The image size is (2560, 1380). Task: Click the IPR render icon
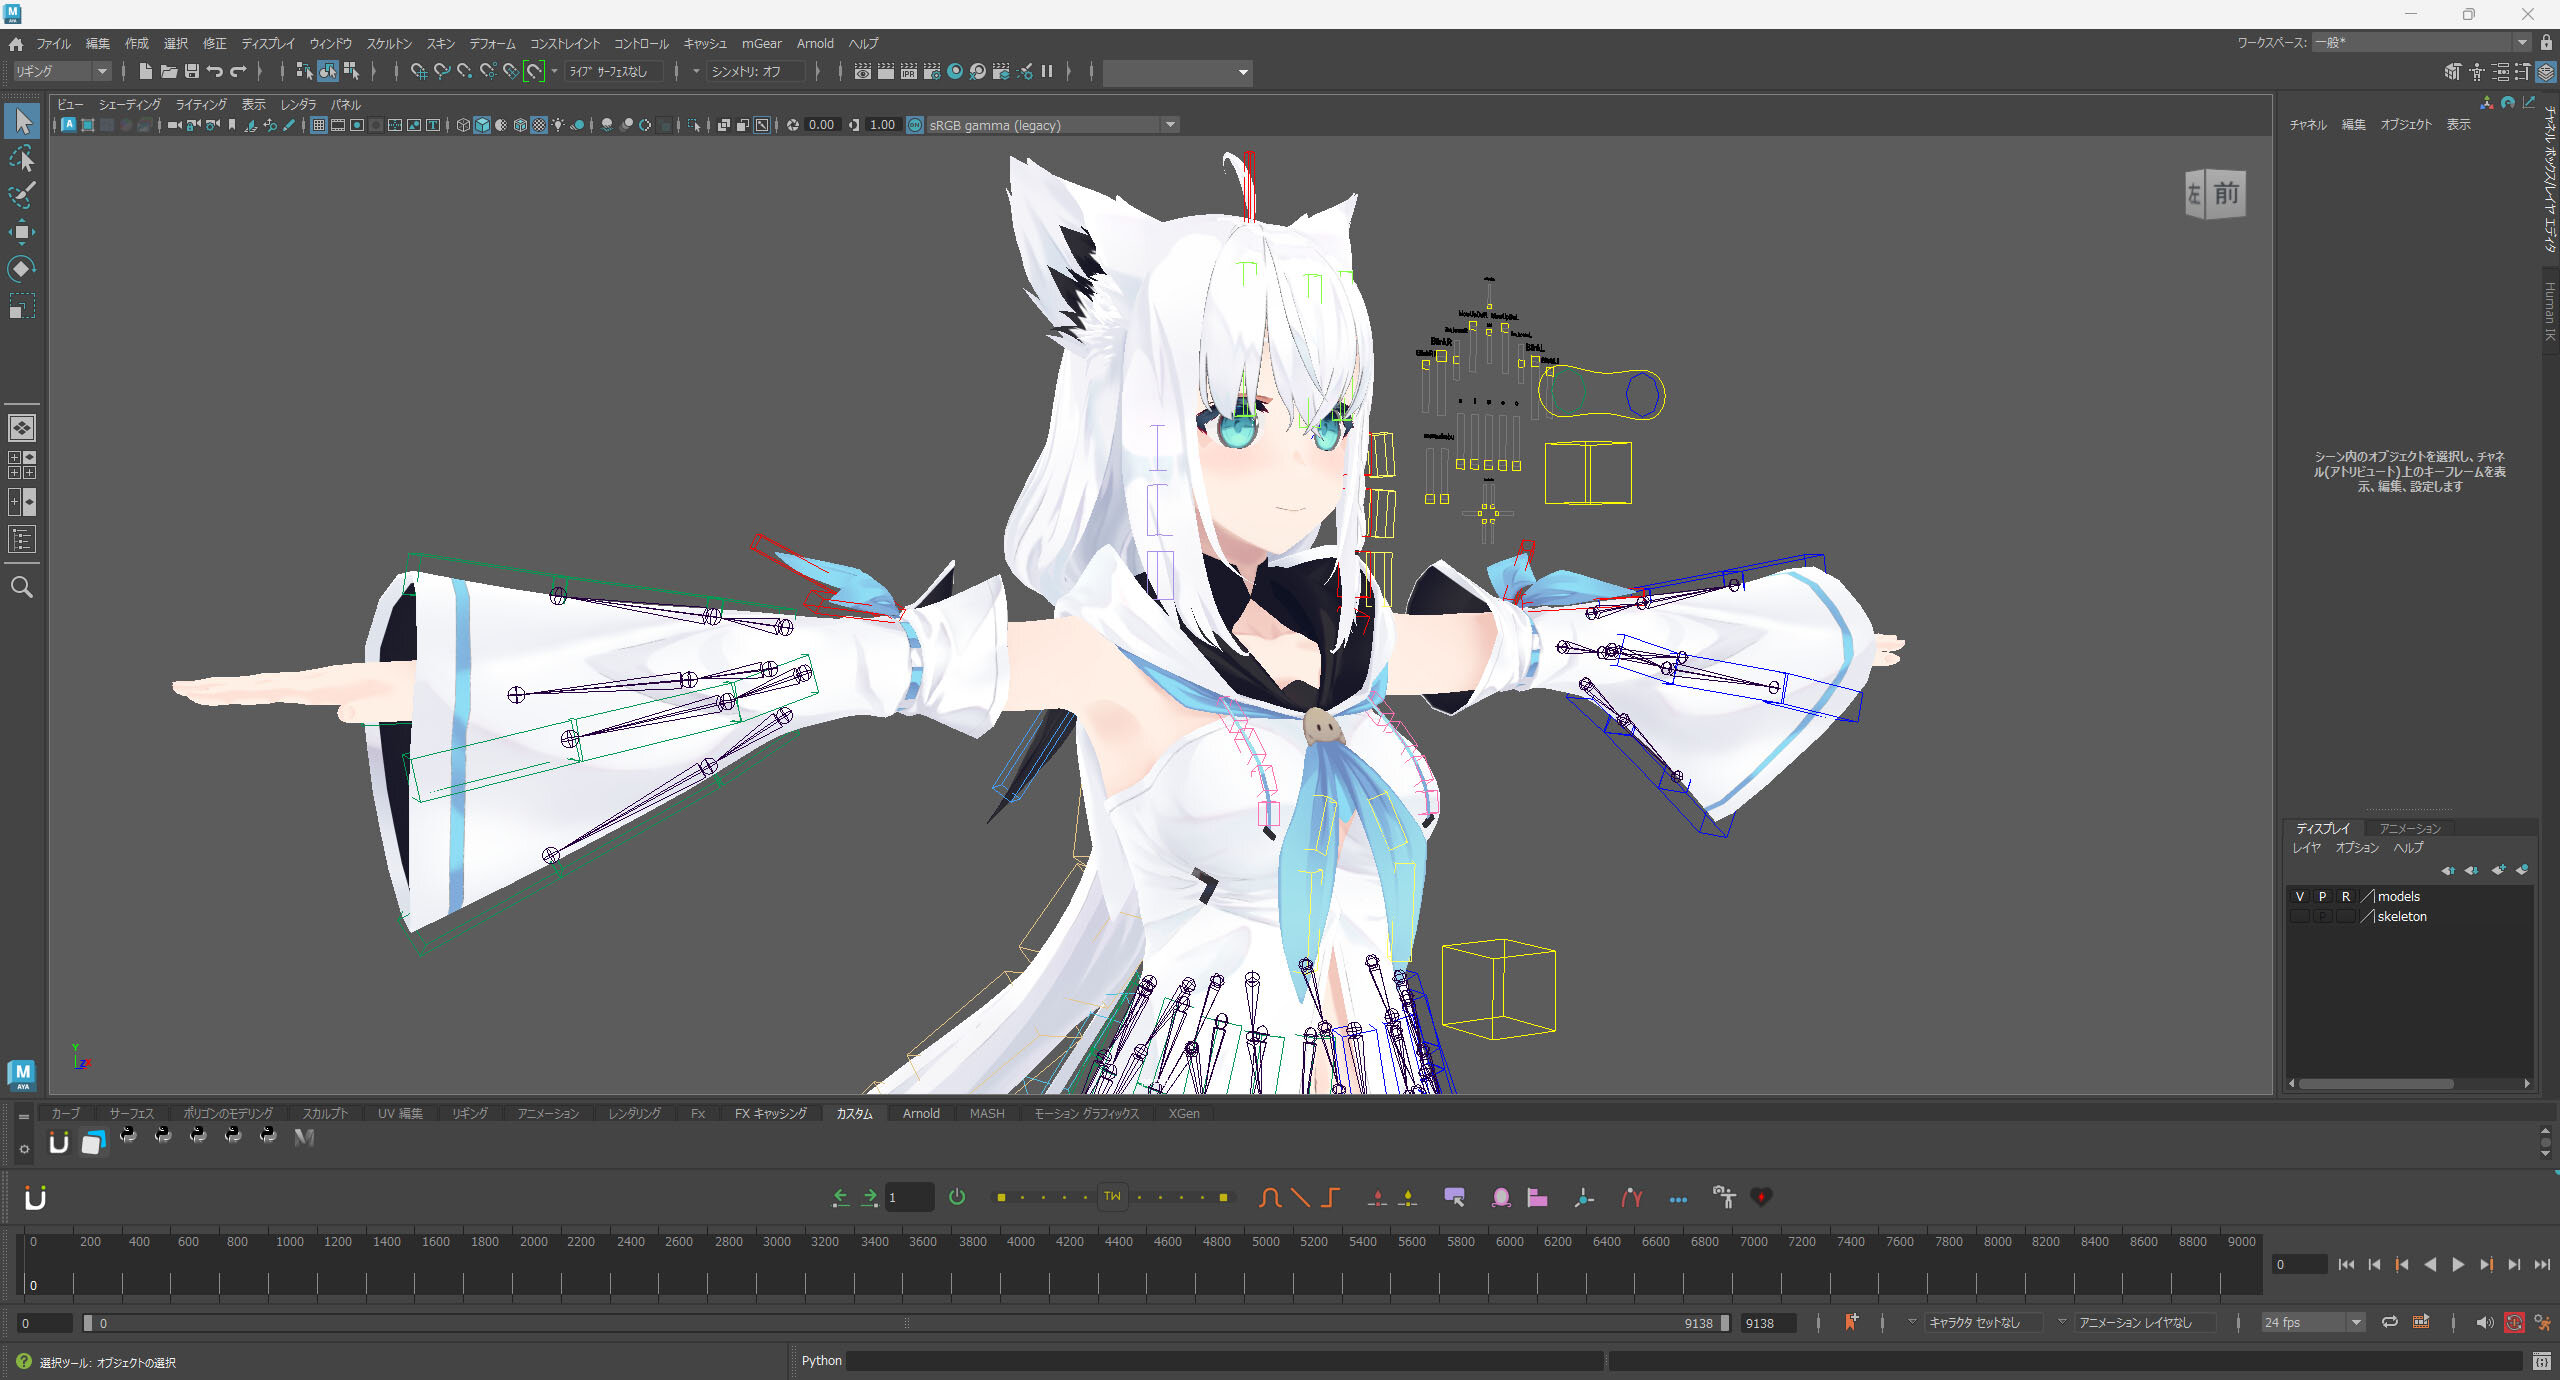pos(908,71)
